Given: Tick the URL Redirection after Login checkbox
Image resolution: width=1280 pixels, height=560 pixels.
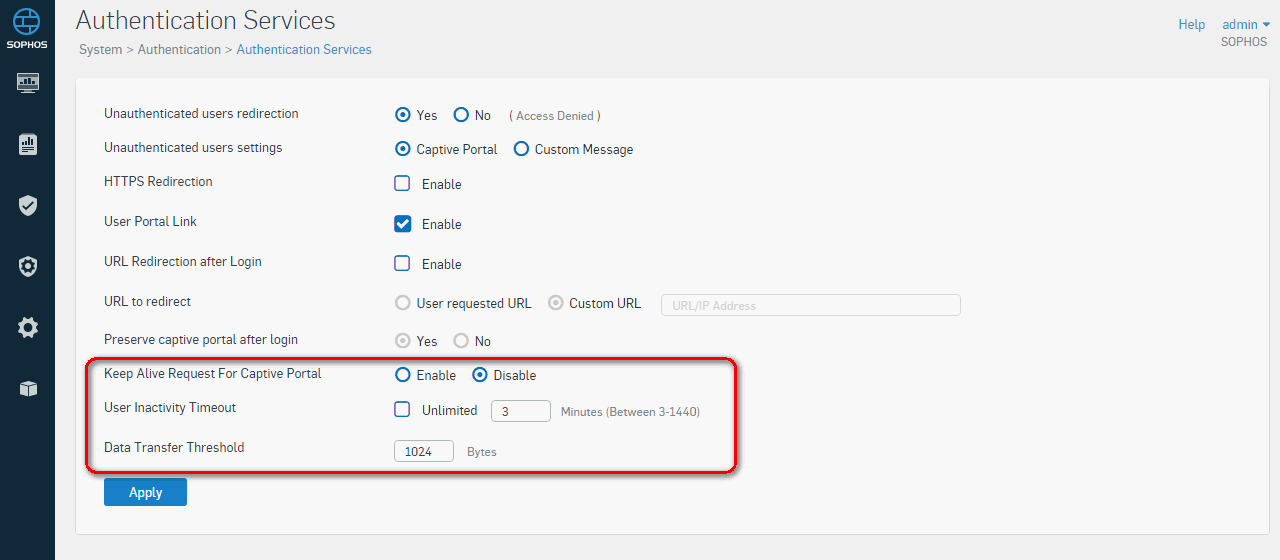Looking at the screenshot, I should (402, 263).
